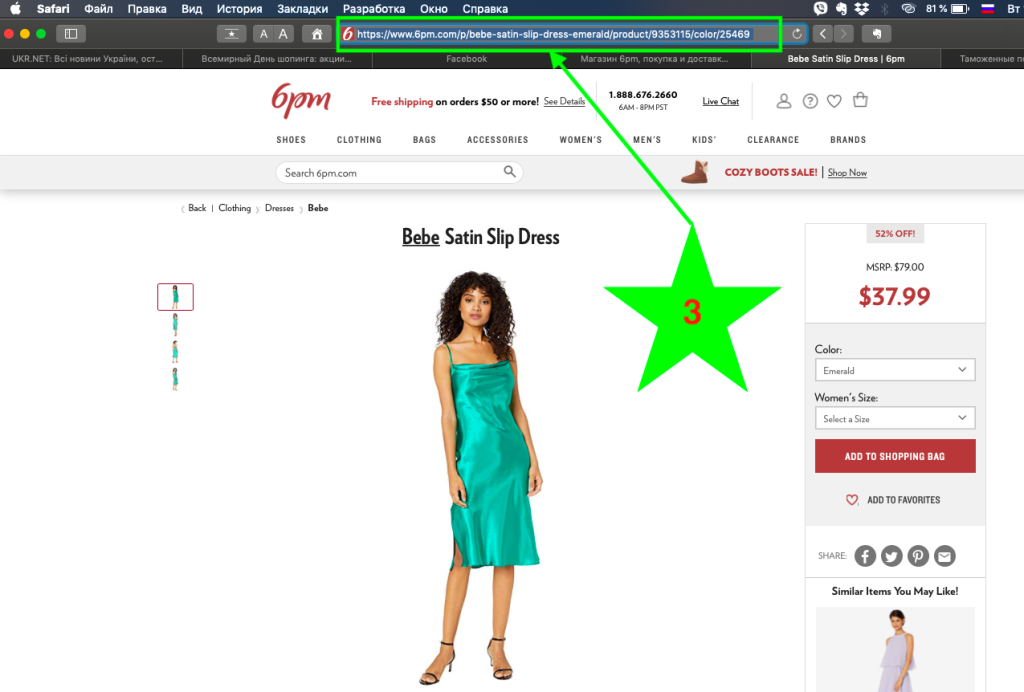Click the help question mark icon

[810, 101]
